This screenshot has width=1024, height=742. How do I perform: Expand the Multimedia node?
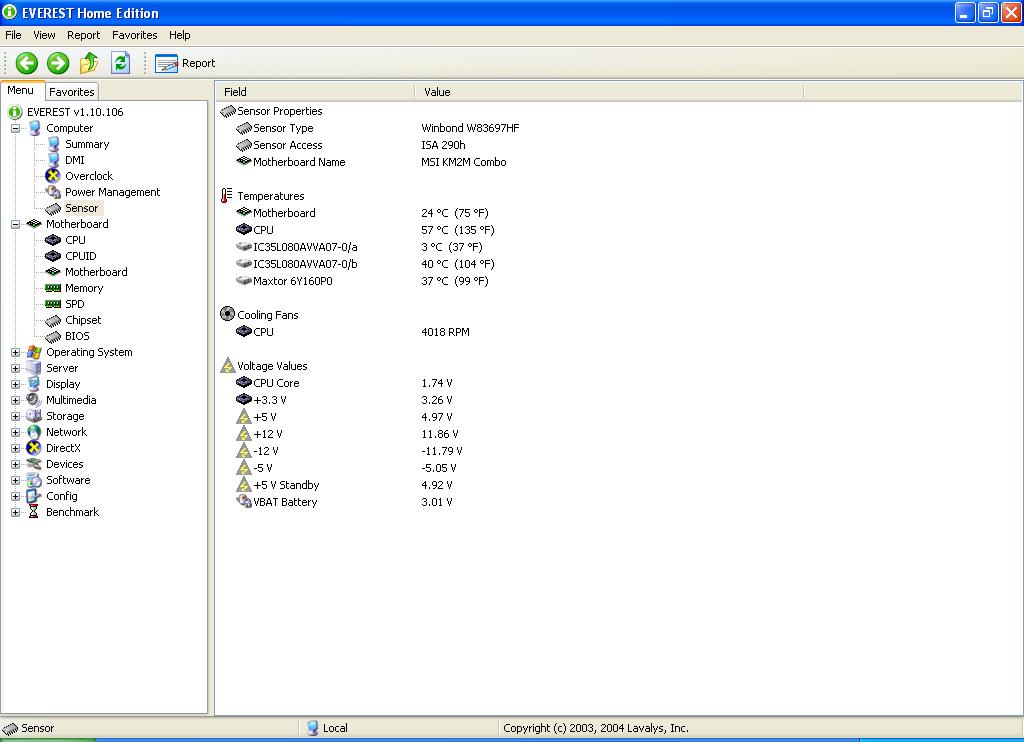15,400
